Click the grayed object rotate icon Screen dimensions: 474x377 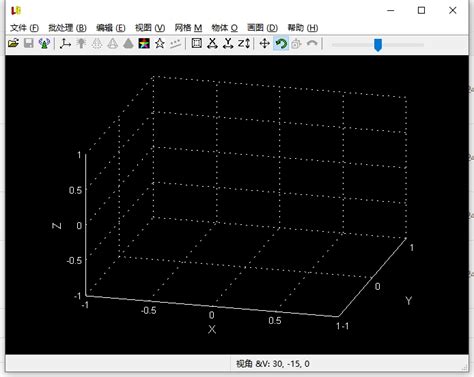click(296, 43)
